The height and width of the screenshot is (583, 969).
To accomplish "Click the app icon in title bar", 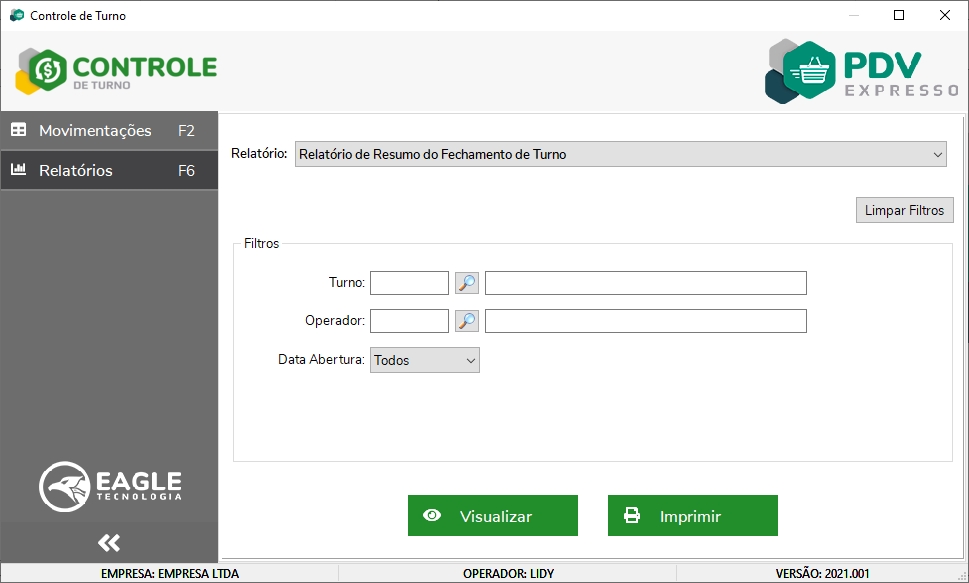I will click(x=17, y=15).
